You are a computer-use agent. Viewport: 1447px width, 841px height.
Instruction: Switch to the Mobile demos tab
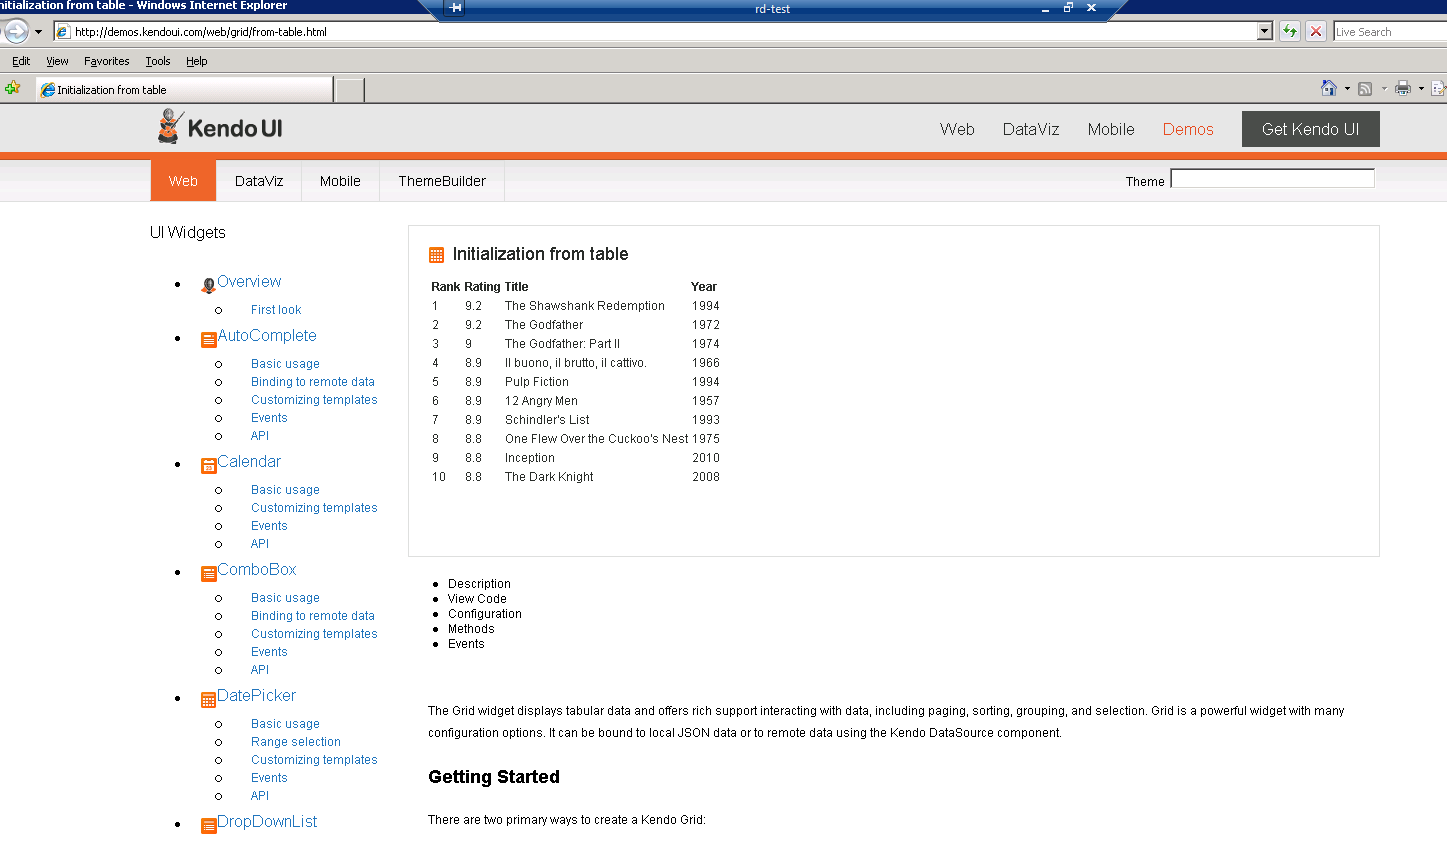point(340,181)
